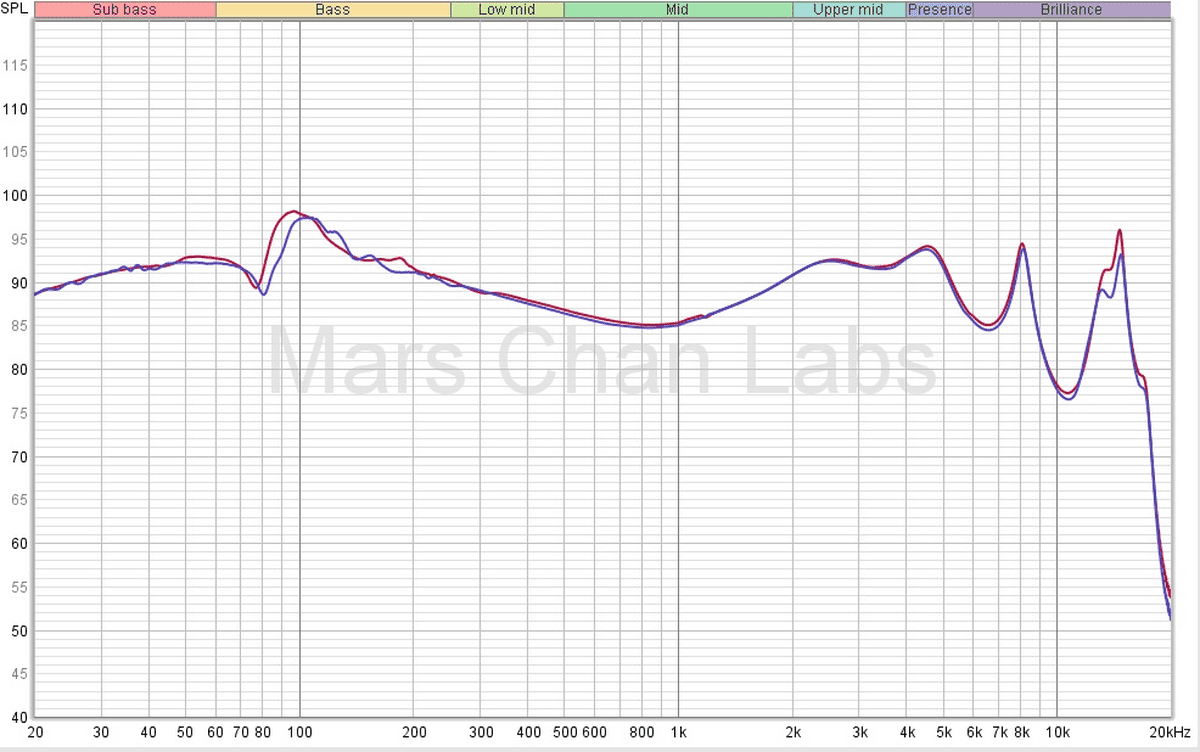Click the Brilliance band label
Image resolution: width=1200 pixels, height=752 pixels.
click(x=1071, y=10)
